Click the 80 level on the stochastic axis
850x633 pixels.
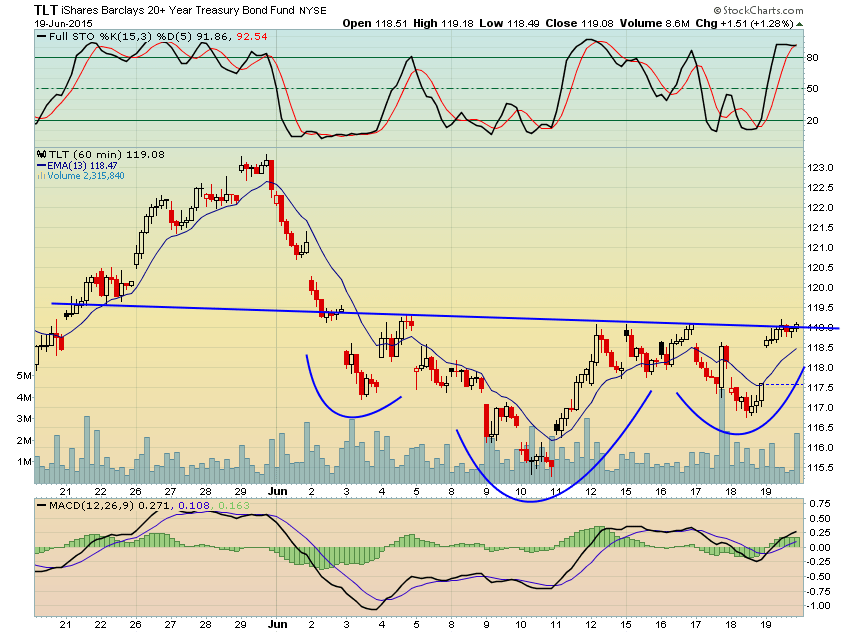(x=812, y=57)
